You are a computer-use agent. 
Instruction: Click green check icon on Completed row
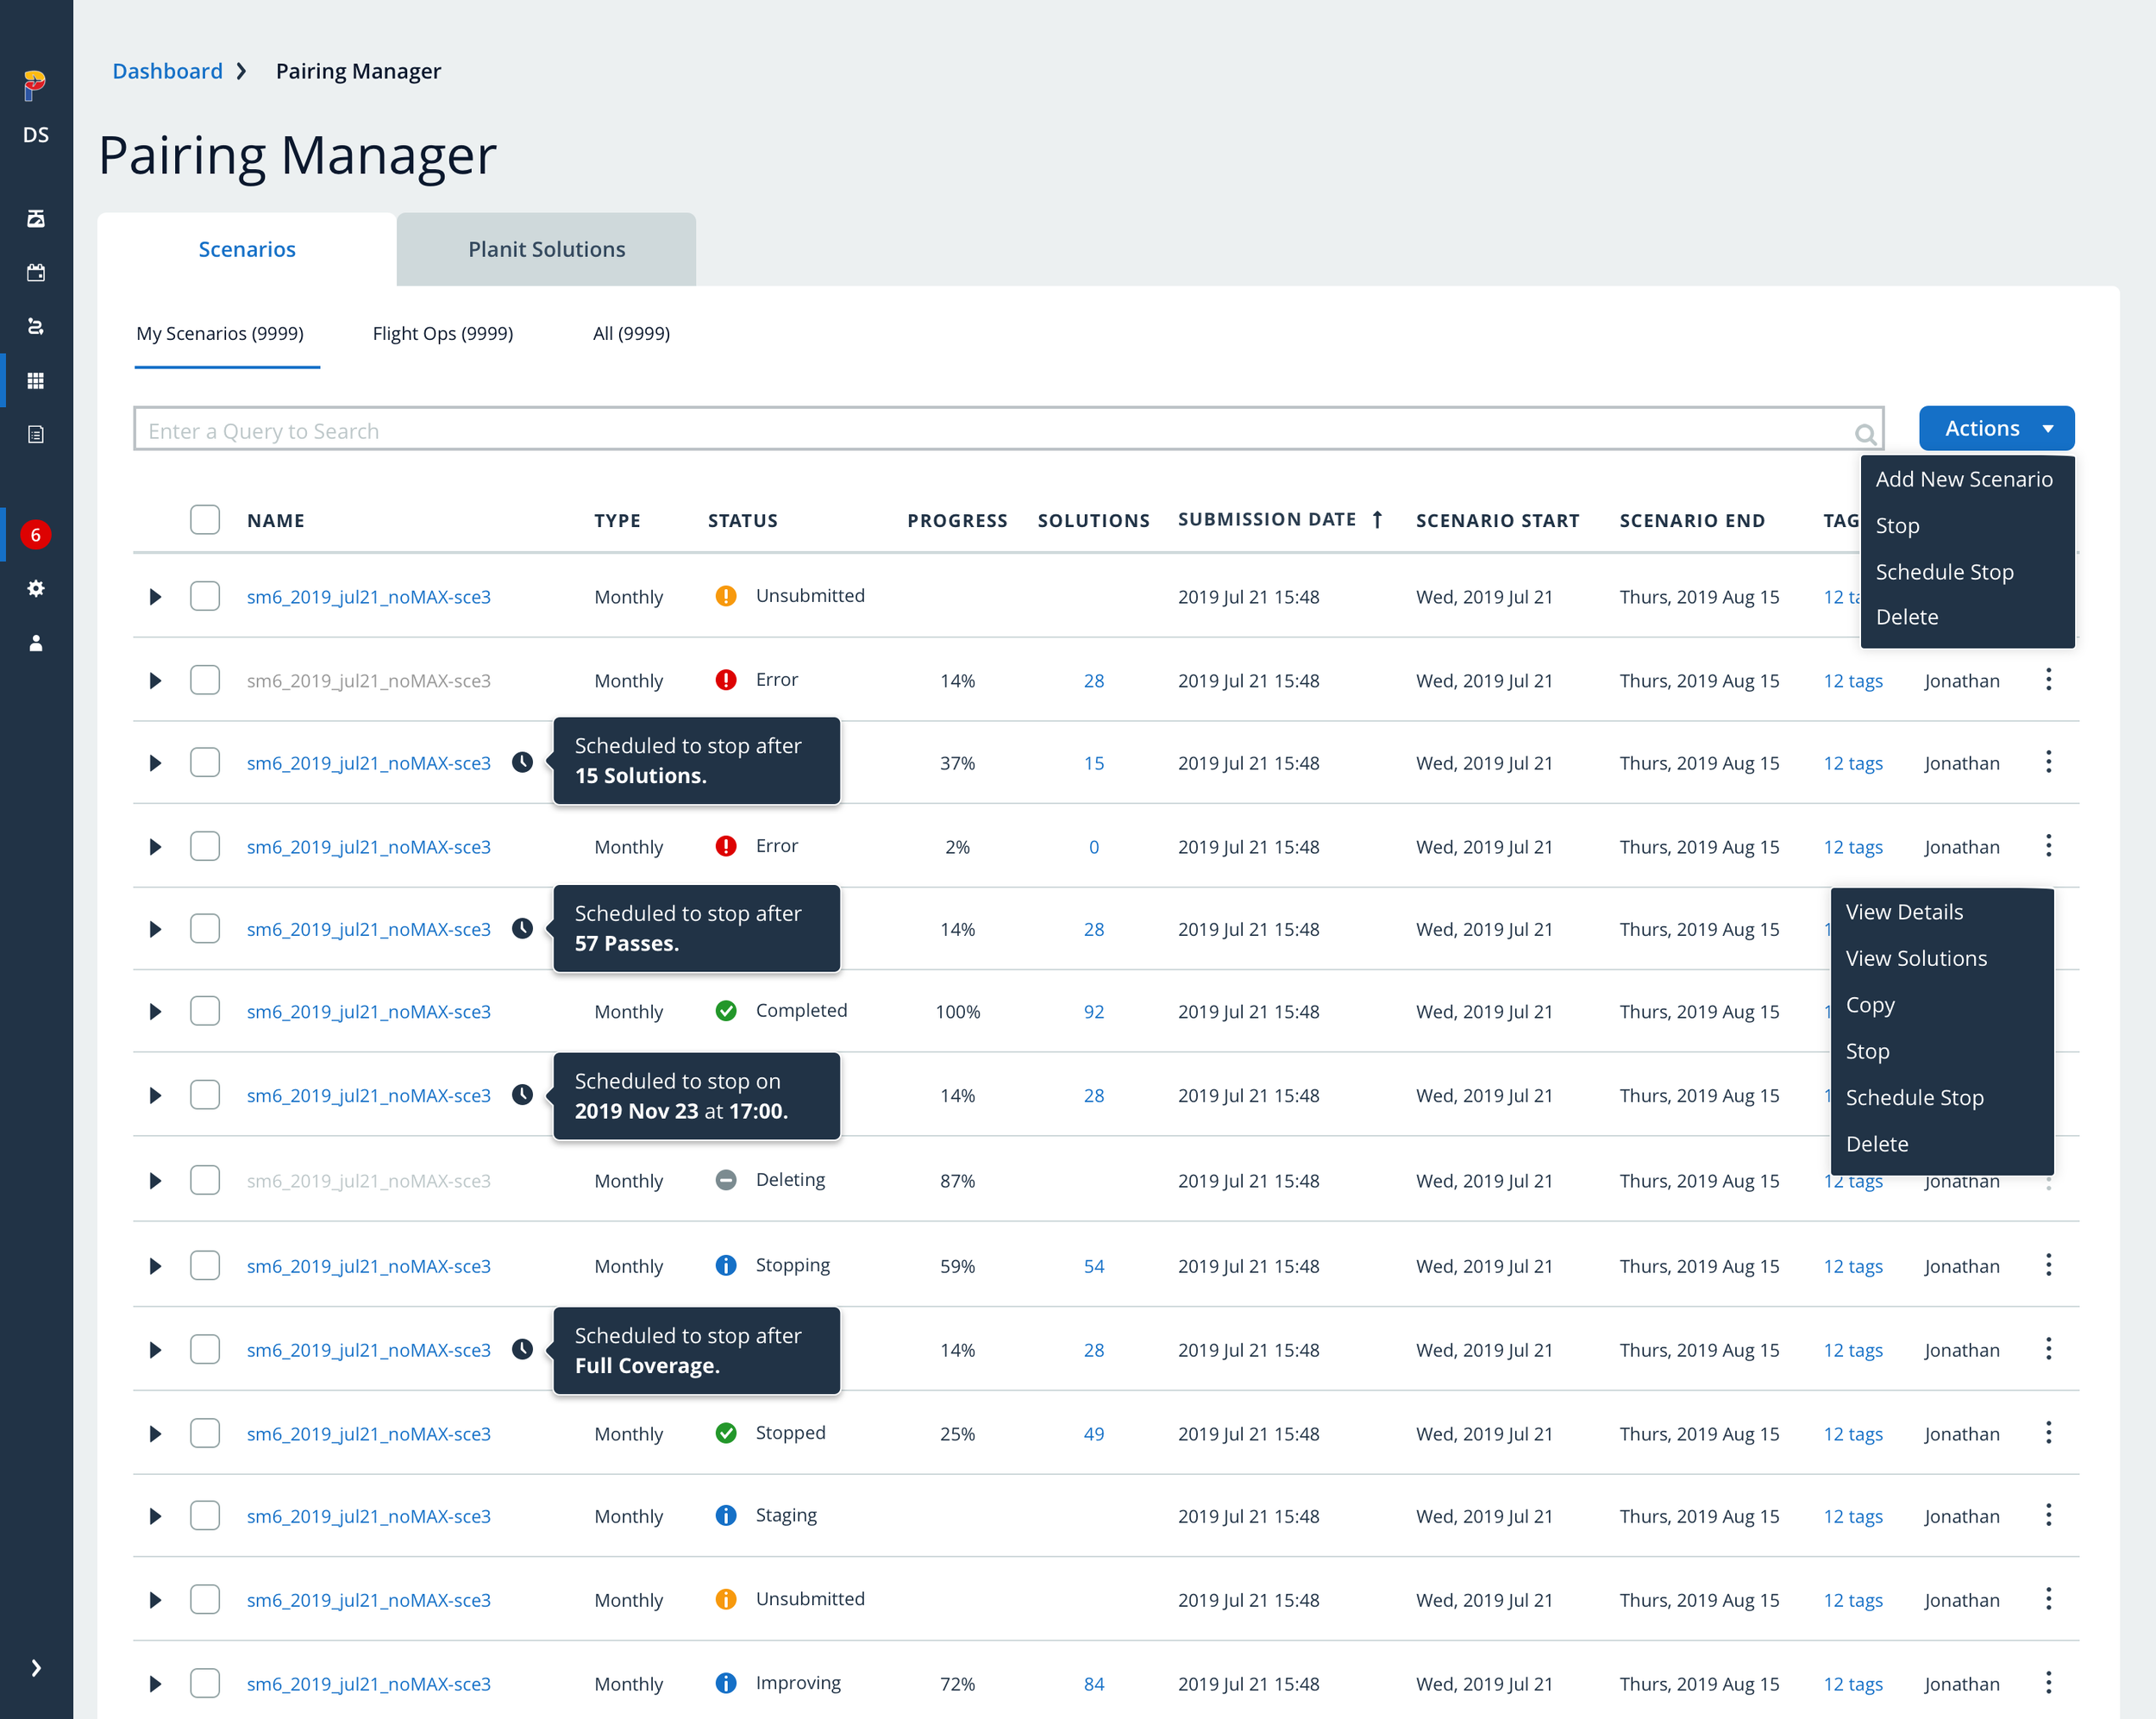tap(726, 1011)
